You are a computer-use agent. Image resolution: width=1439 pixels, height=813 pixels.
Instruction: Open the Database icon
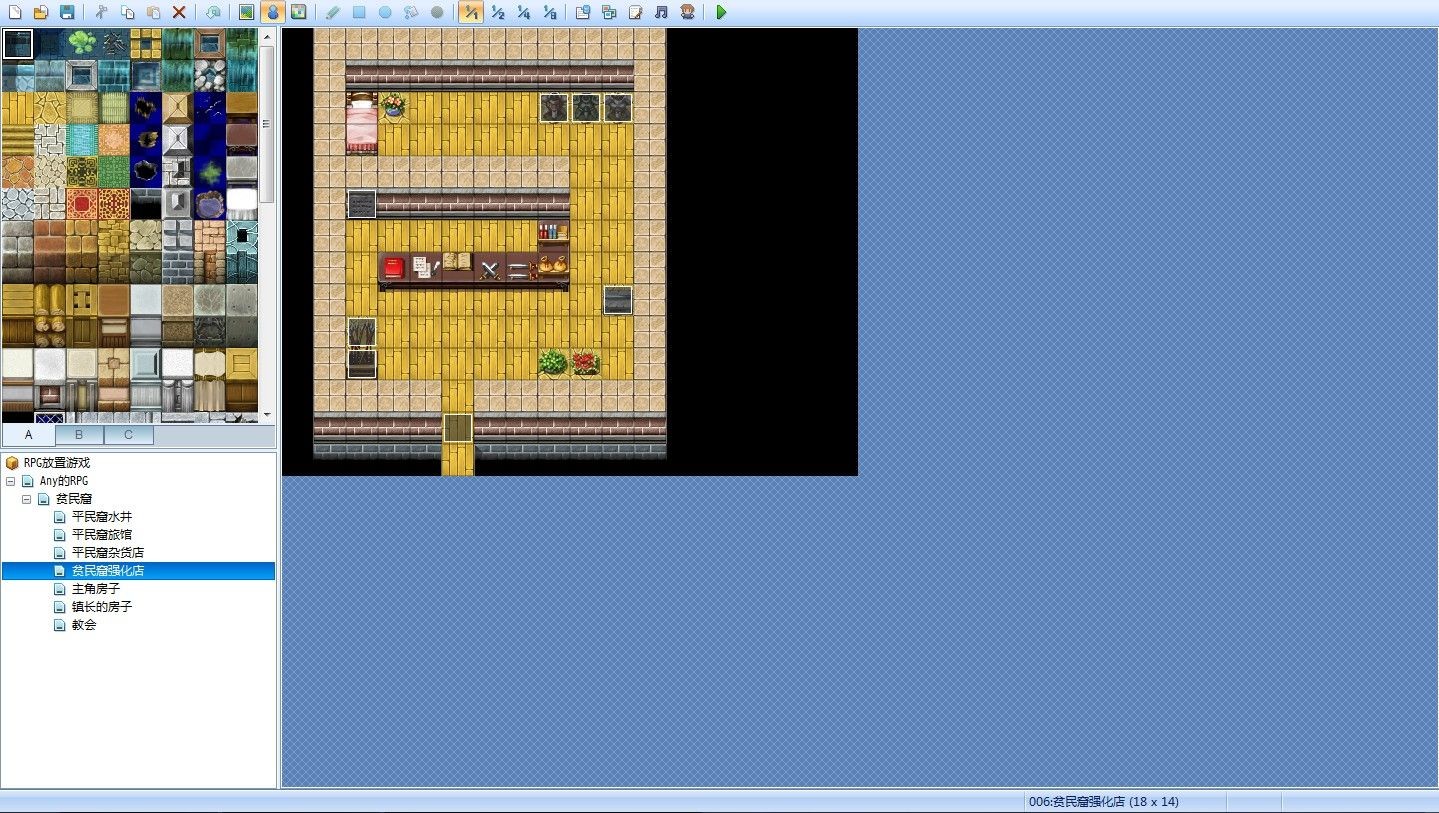click(583, 12)
